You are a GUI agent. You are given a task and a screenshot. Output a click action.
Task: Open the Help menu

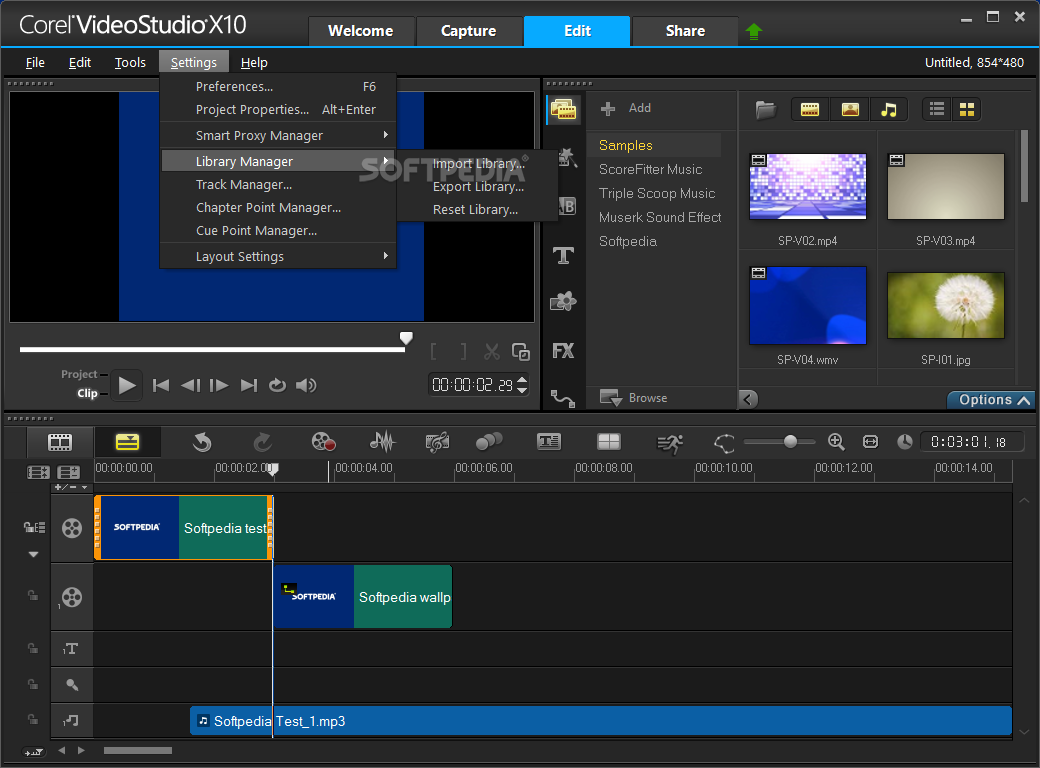click(x=254, y=62)
